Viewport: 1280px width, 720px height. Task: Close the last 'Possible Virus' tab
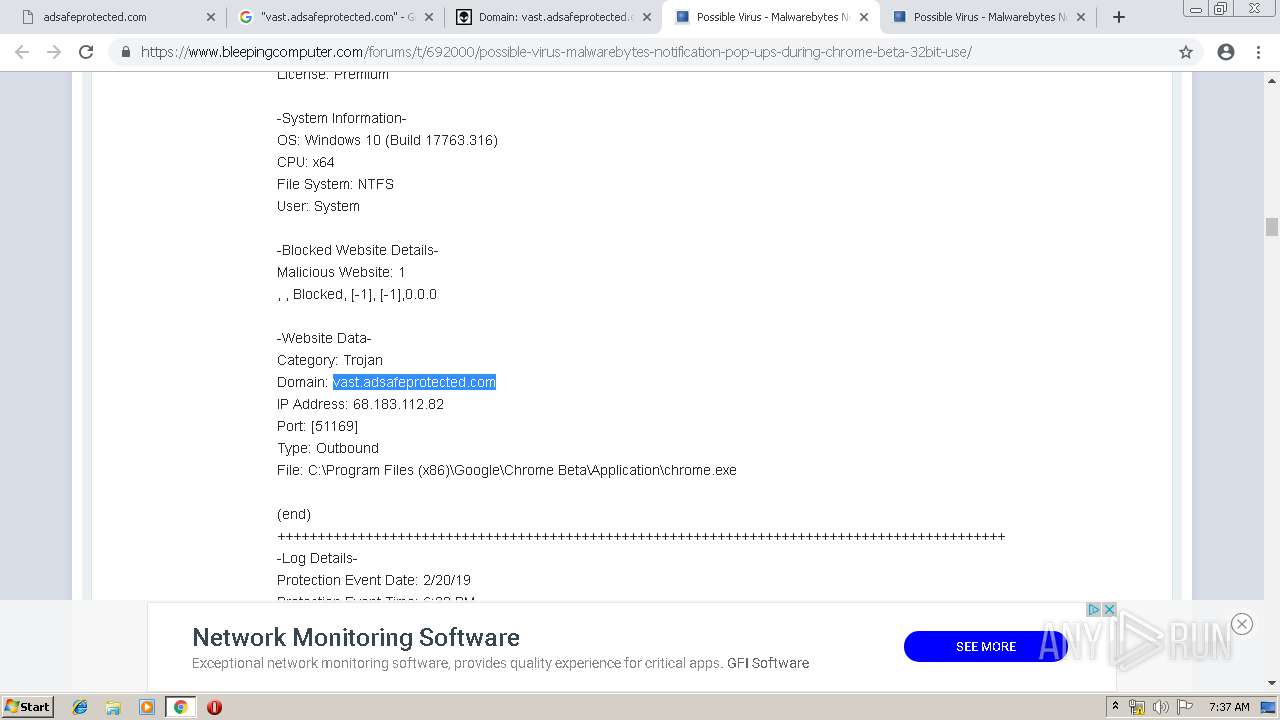tap(1081, 17)
